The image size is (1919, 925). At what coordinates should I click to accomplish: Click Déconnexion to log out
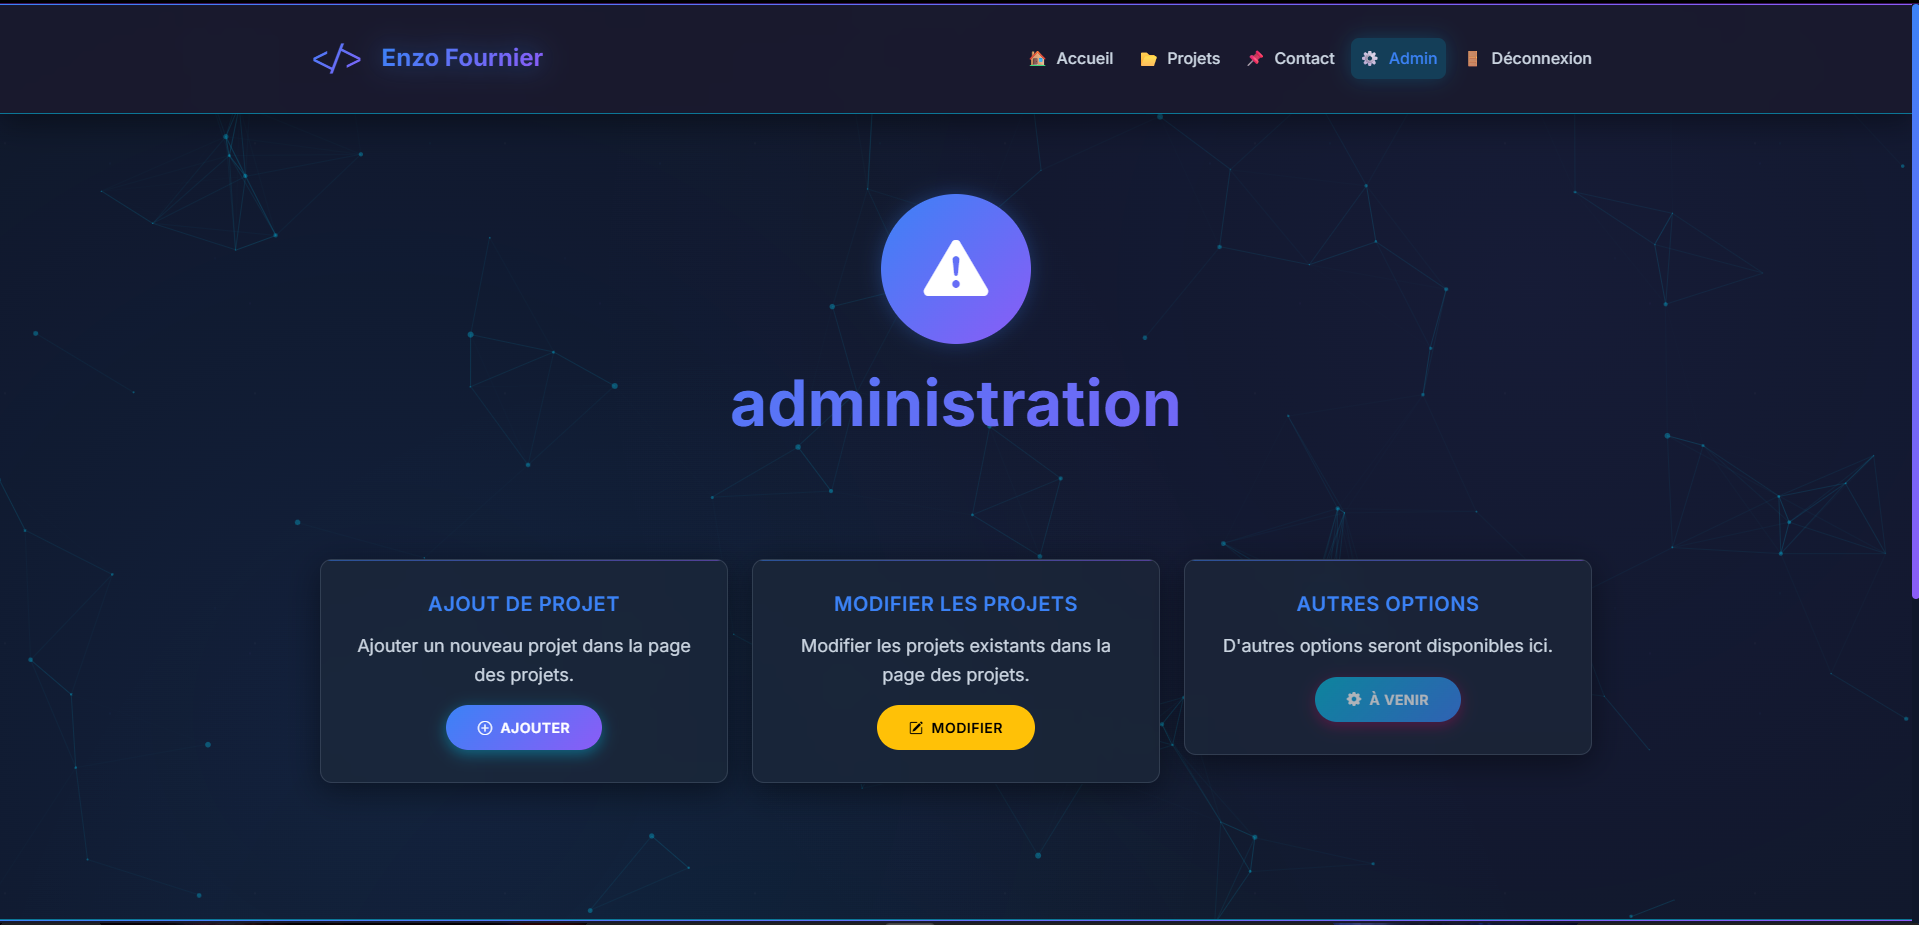point(1540,58)
